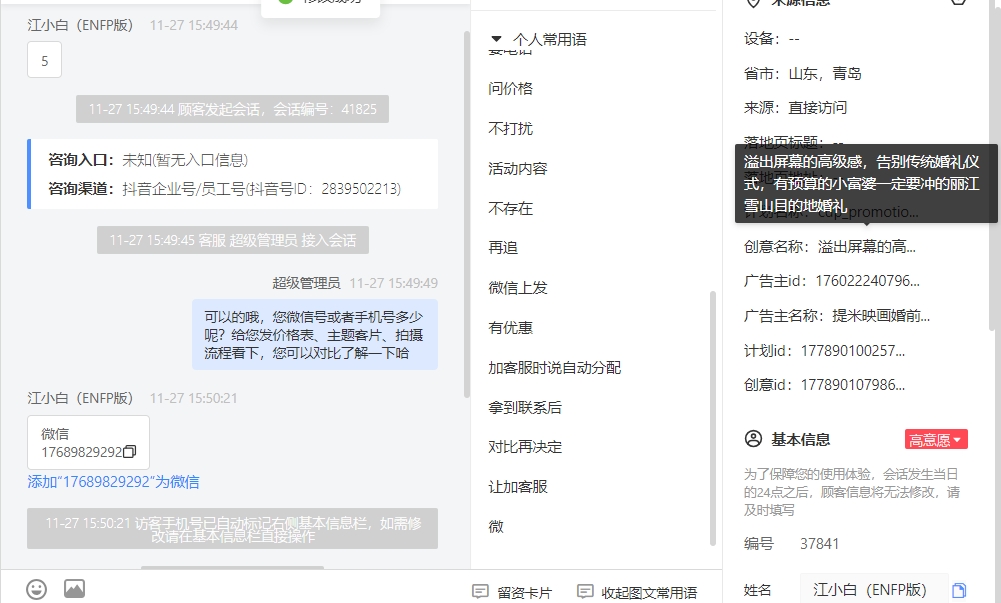The height and width of the screenshot is (603, 1001).
Task: Click the truncated 创意名称 value
Action: (867, 247)
